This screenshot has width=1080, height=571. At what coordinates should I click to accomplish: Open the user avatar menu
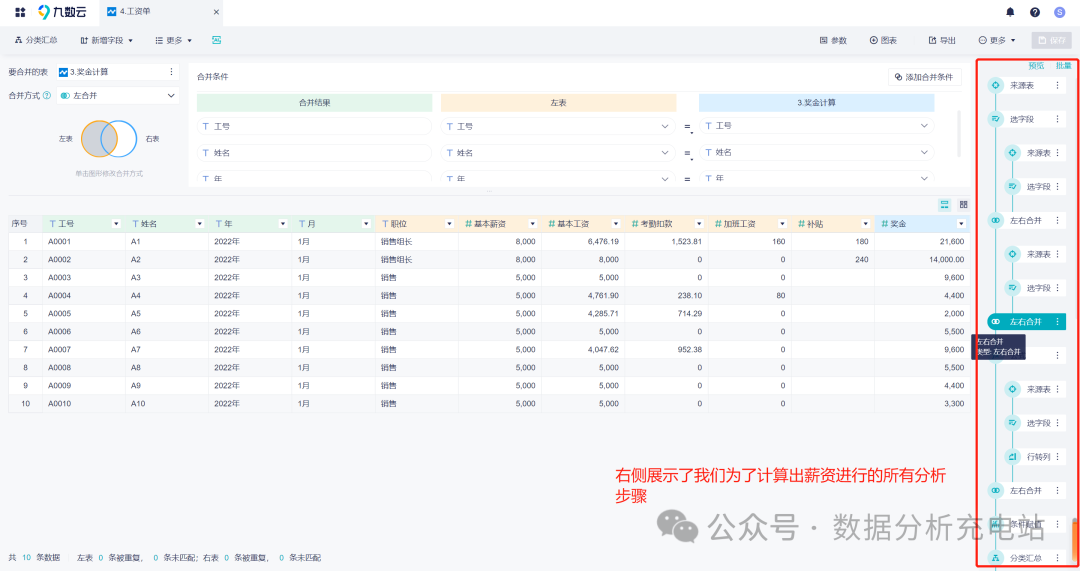pos(1059,12)
